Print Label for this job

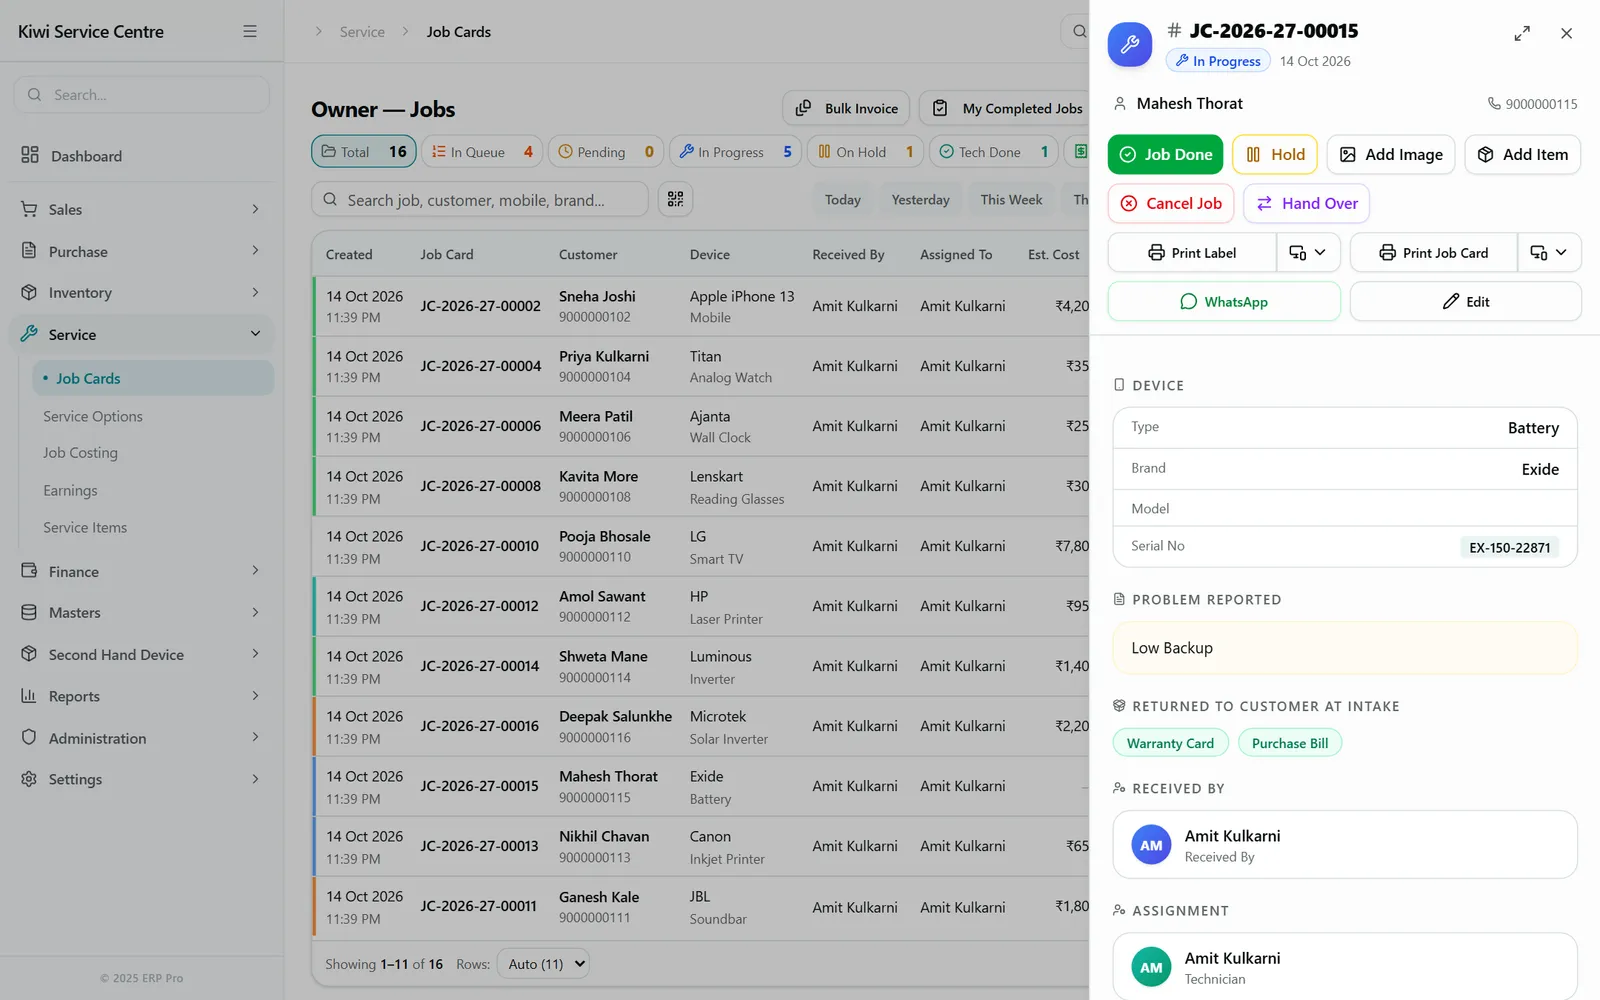coord(1192,253)
